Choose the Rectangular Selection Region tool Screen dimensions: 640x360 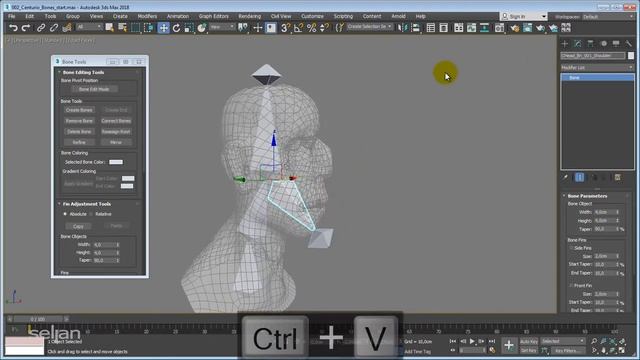tap(136, 28)
